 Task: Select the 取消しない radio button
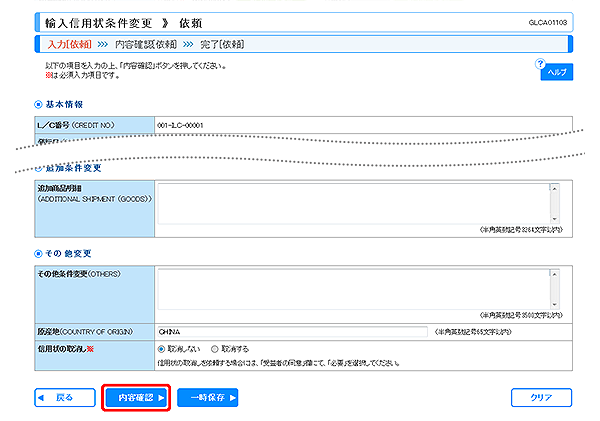pos(161,349)
